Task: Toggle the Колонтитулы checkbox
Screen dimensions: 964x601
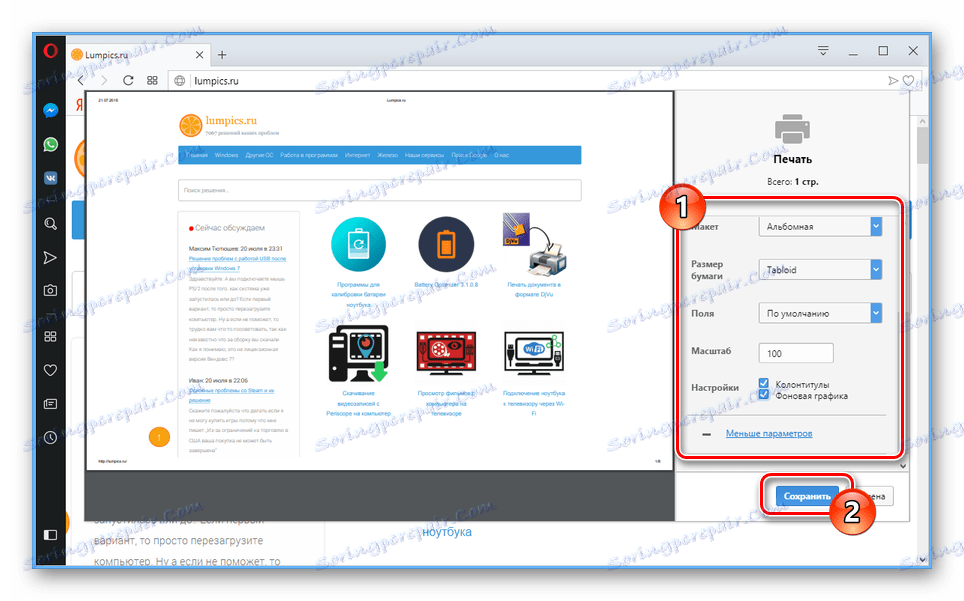Action: [764, 383]
